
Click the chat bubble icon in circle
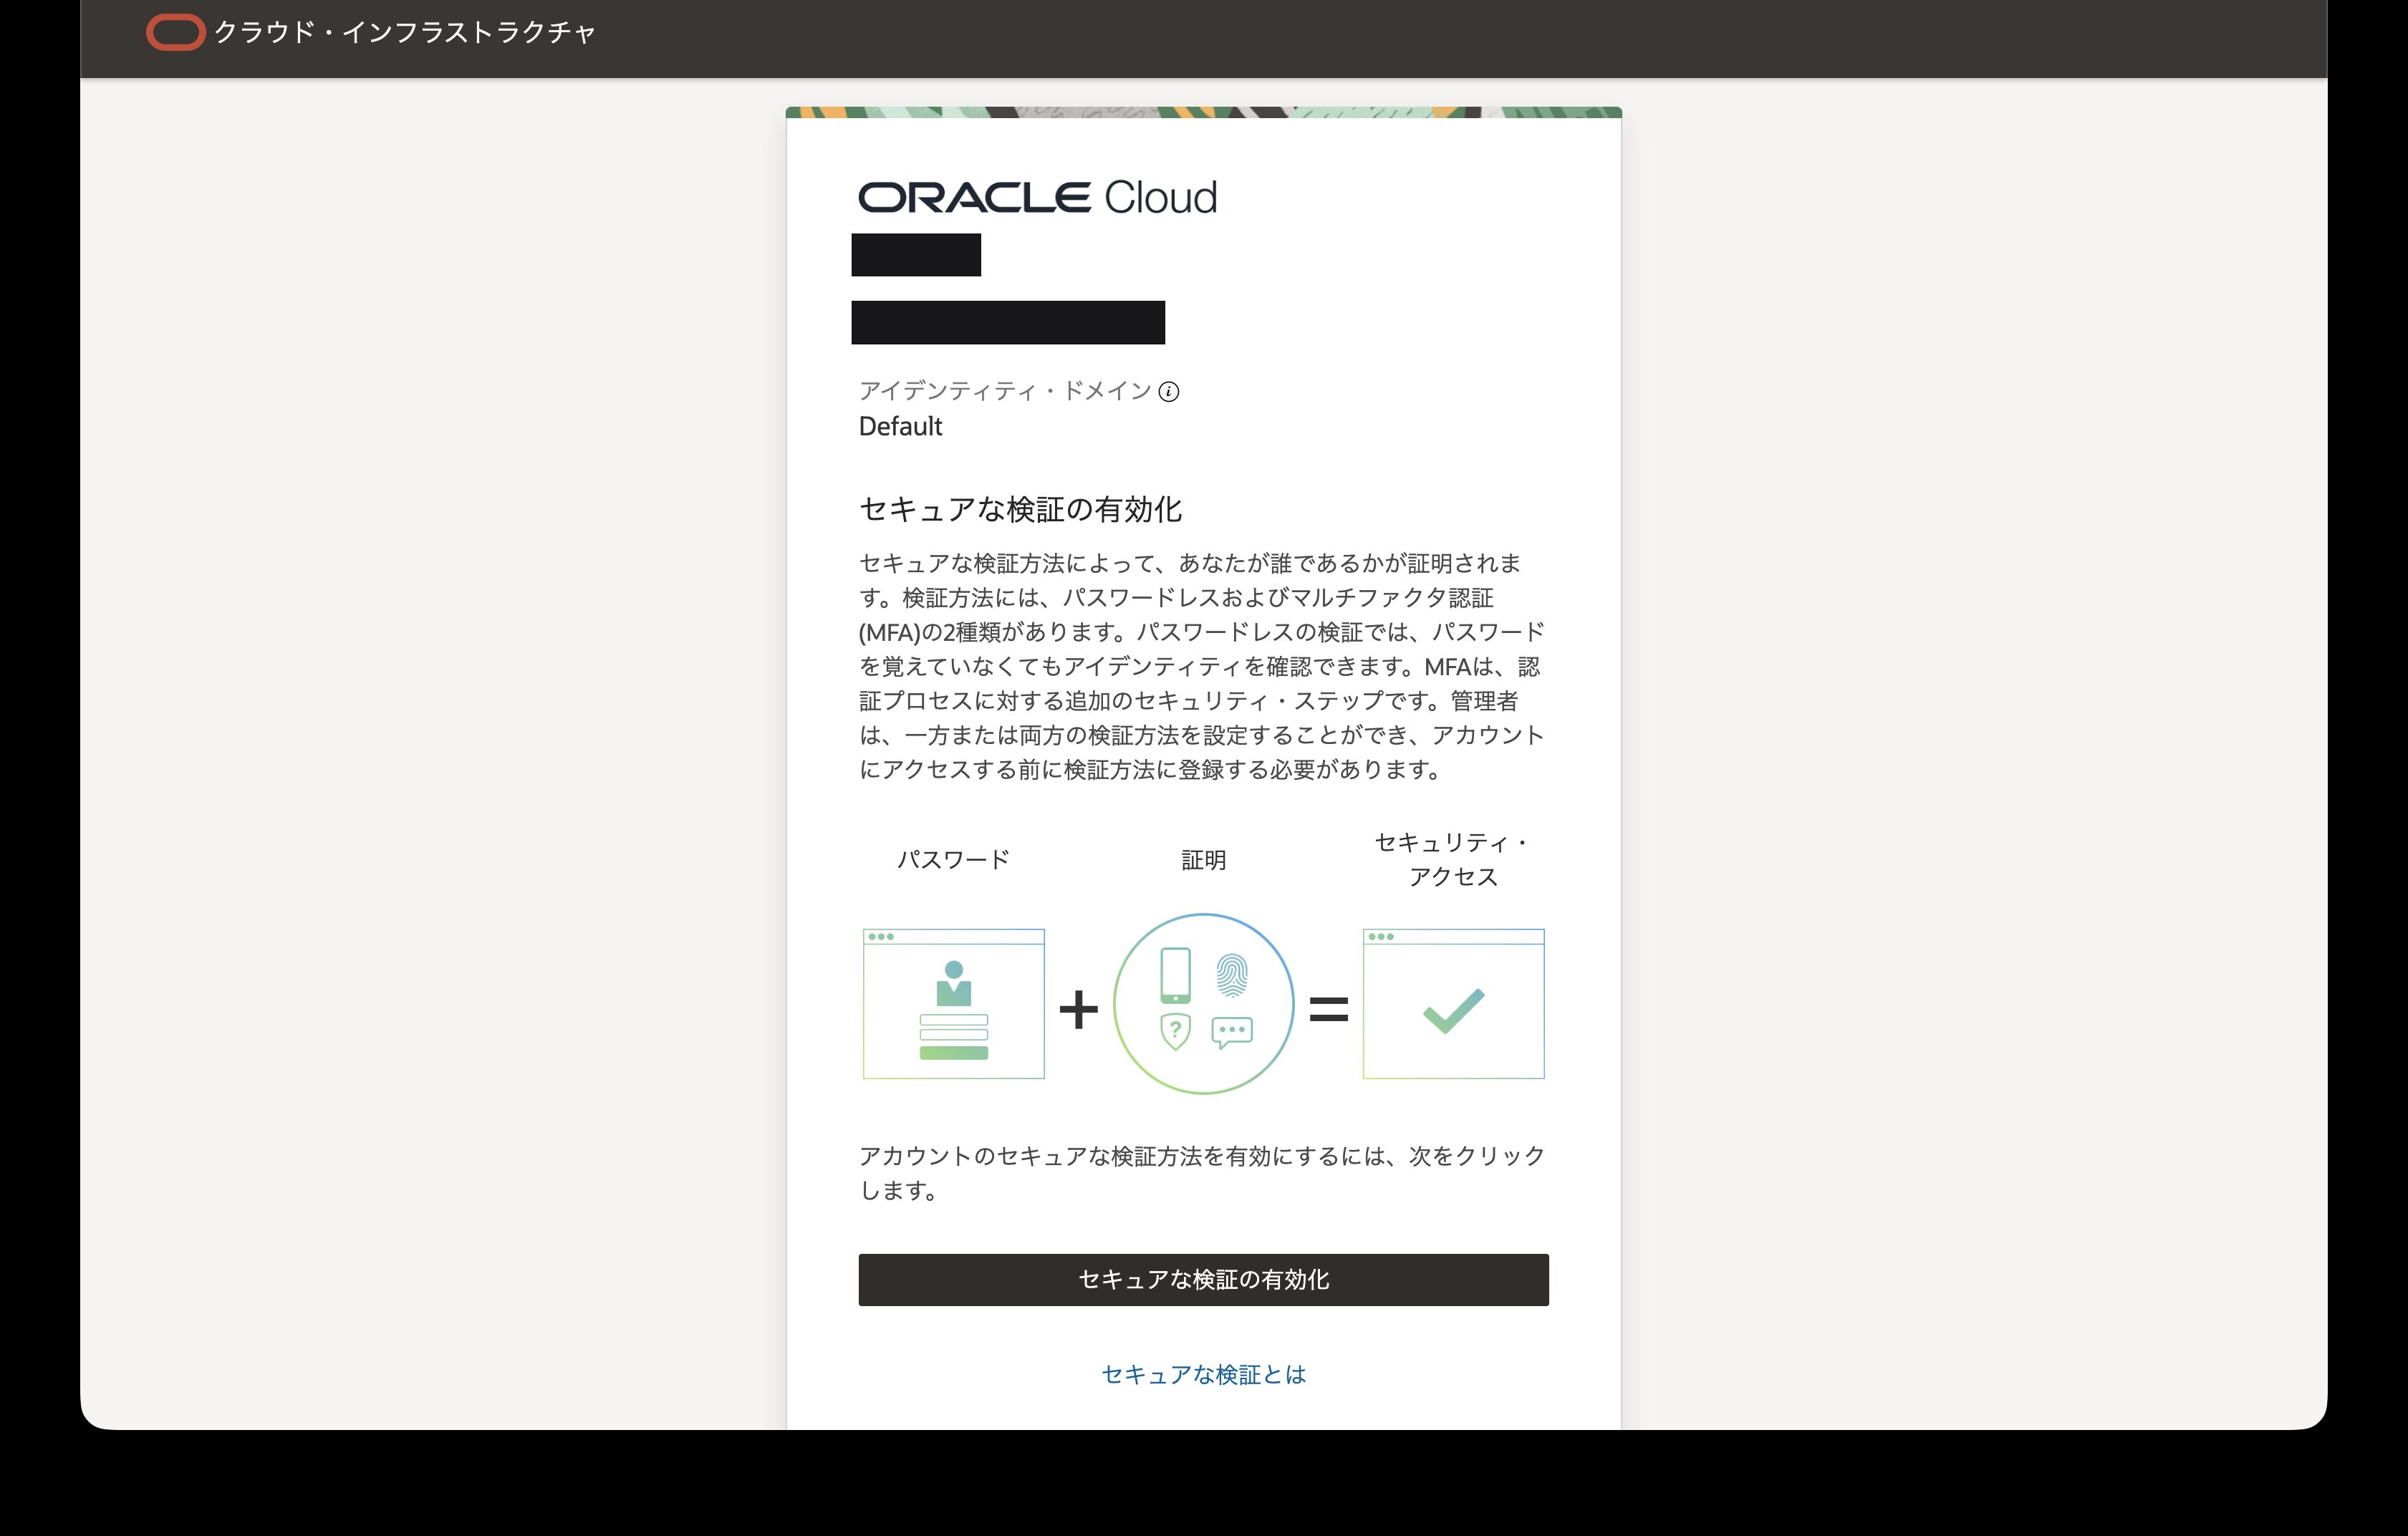[x=1232, y=1032]
